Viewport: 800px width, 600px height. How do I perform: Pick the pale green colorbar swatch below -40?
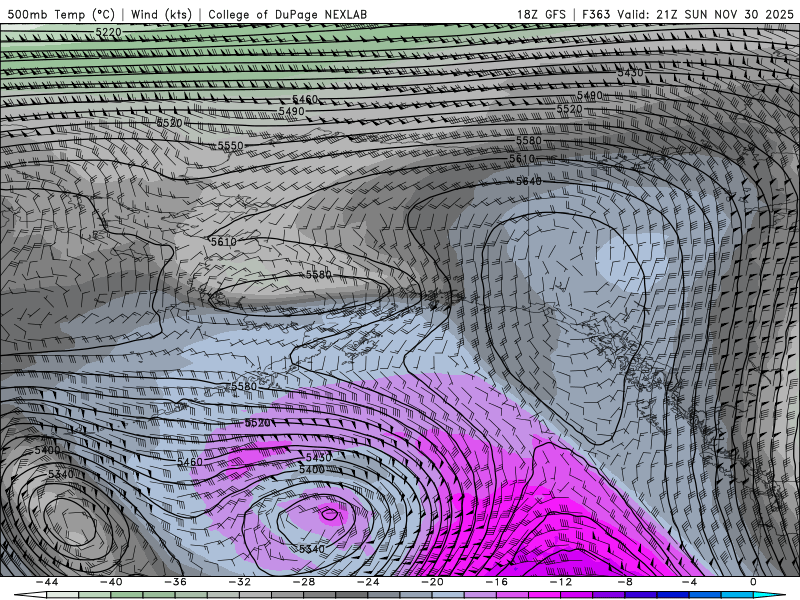(94, 595)
